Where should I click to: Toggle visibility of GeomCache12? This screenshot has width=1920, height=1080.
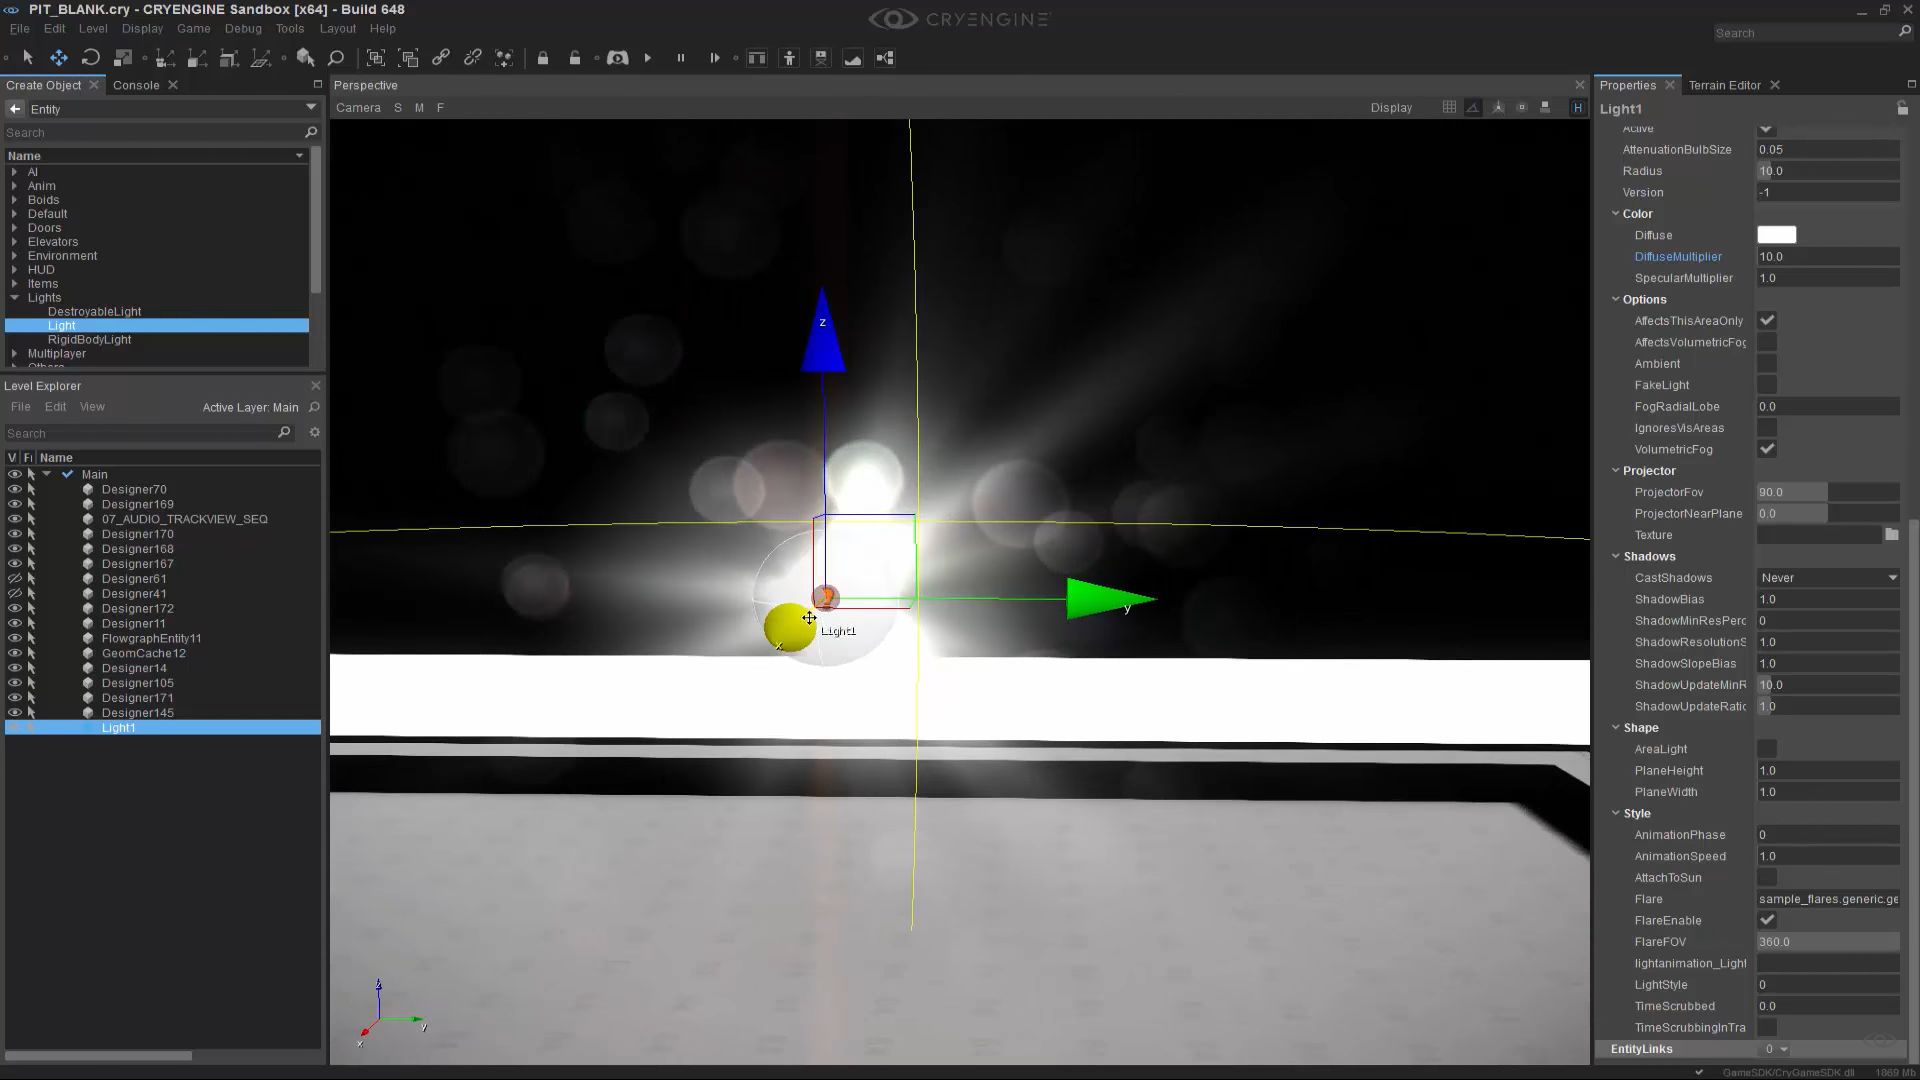(x=14, y=653)
